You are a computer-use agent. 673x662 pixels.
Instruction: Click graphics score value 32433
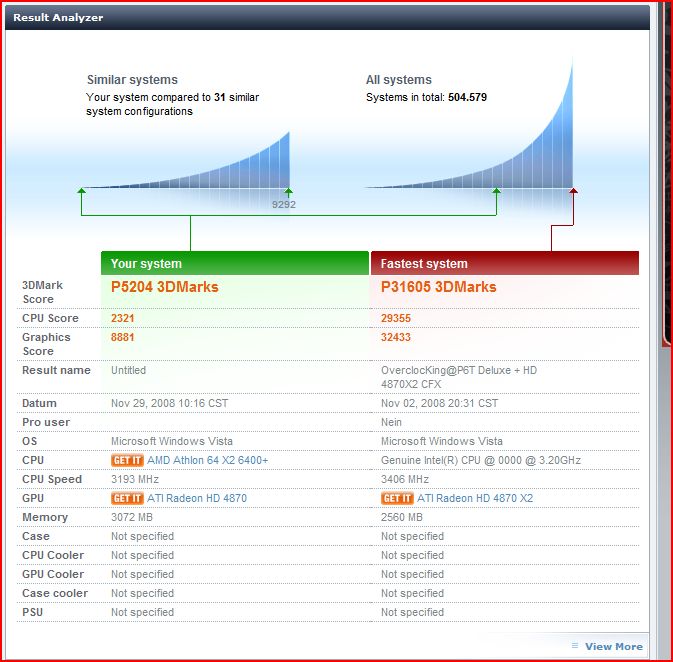click(396, 337)
